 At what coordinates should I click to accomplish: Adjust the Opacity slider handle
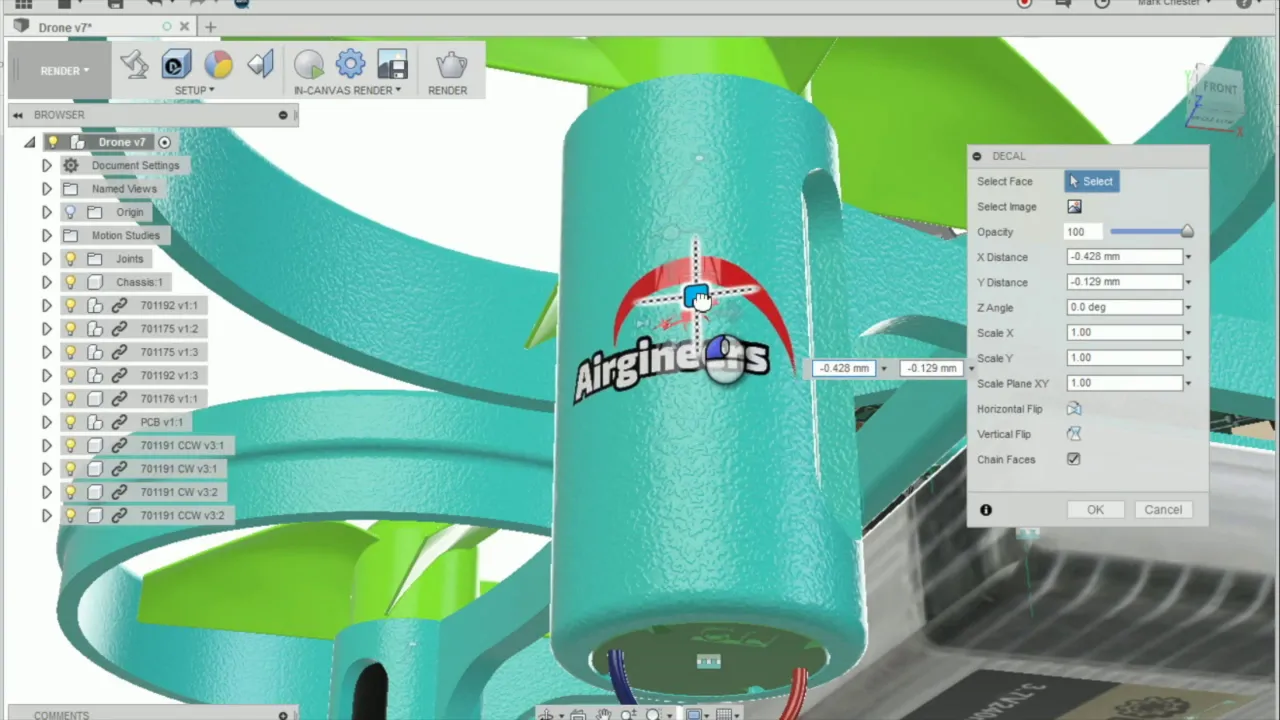[1187, 232]
